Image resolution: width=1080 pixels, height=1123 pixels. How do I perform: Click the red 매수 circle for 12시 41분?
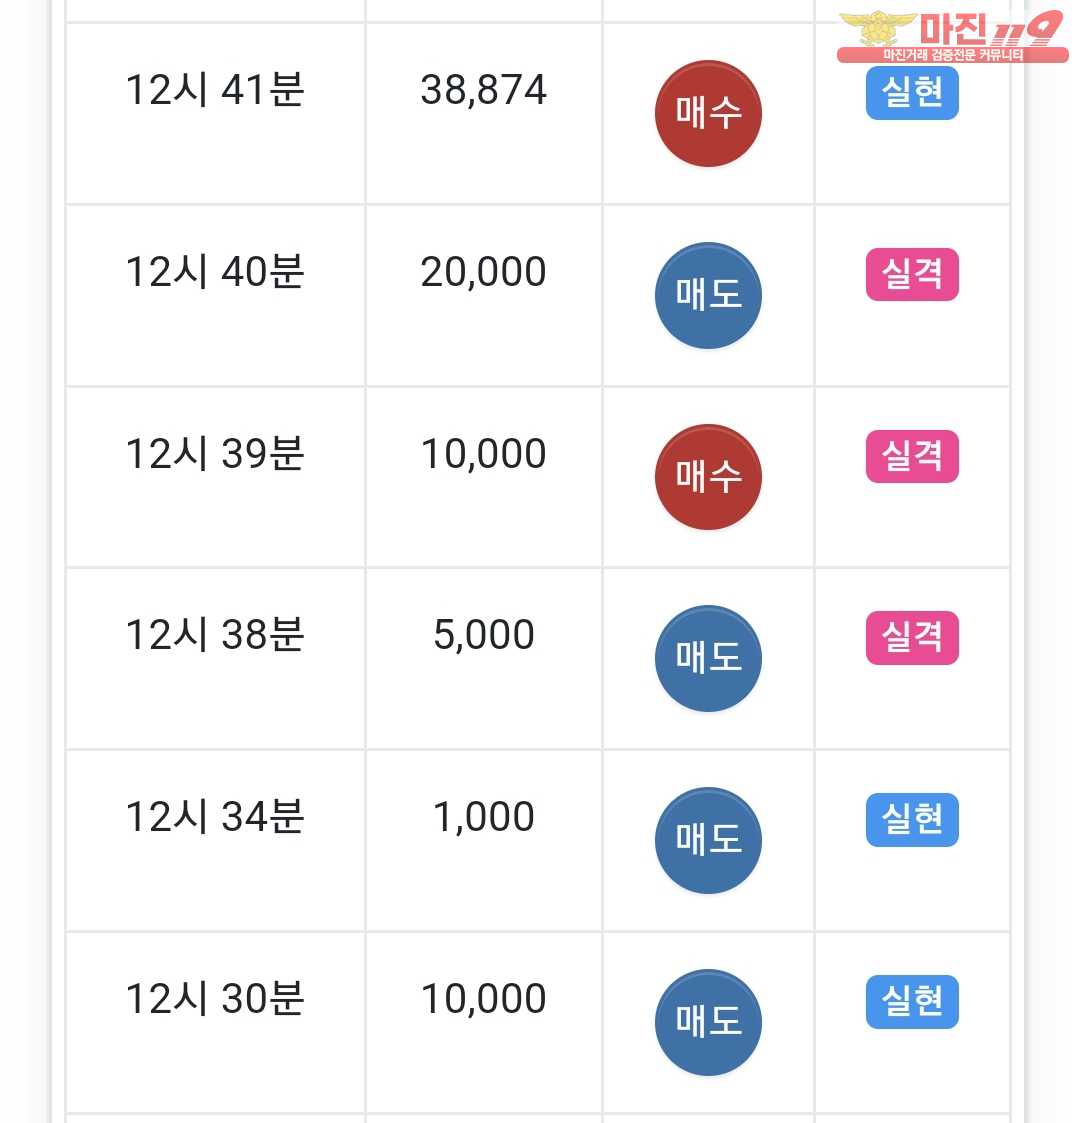708,114
